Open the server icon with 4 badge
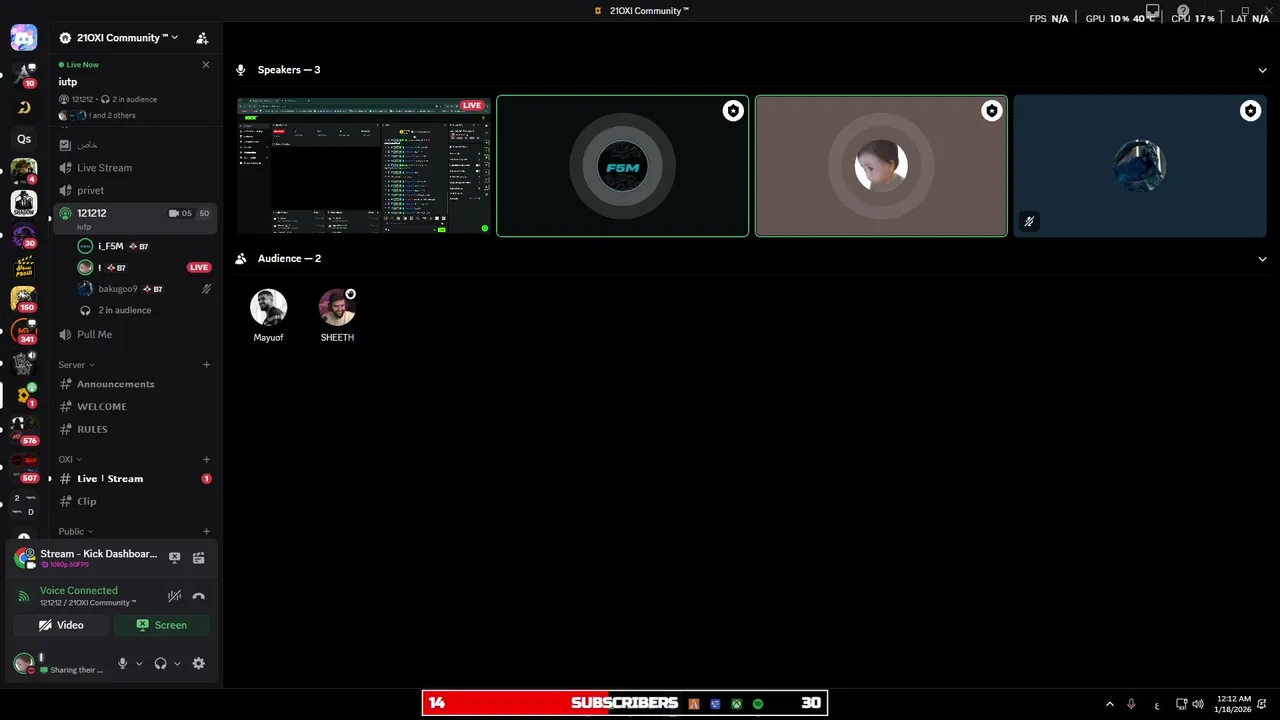 [24, 171]
